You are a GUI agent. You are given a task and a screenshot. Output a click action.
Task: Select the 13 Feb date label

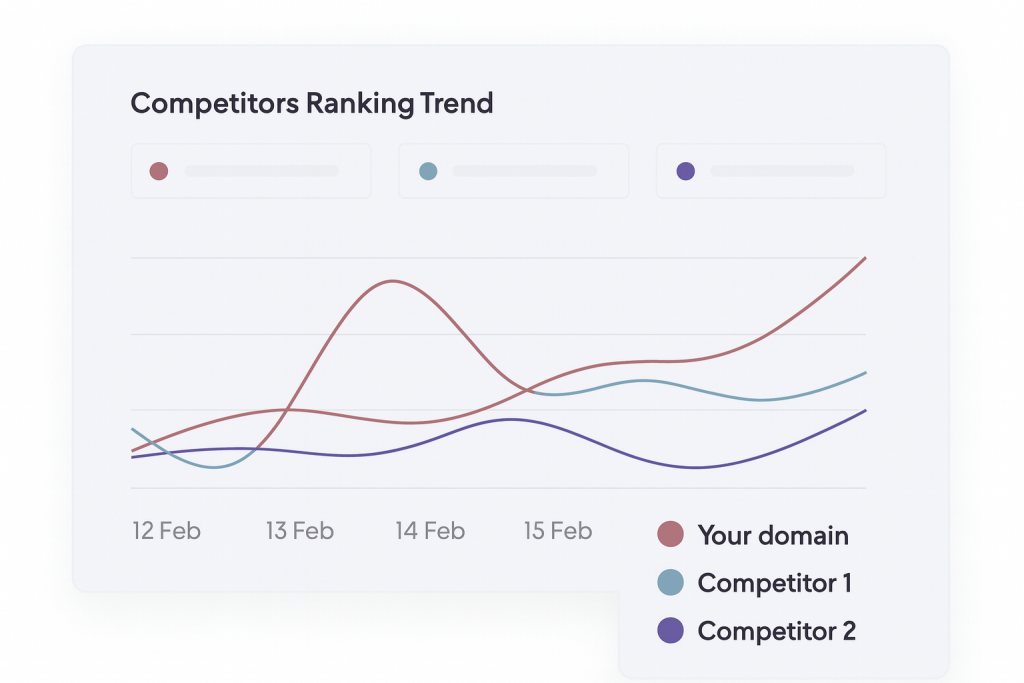[299, 530]
